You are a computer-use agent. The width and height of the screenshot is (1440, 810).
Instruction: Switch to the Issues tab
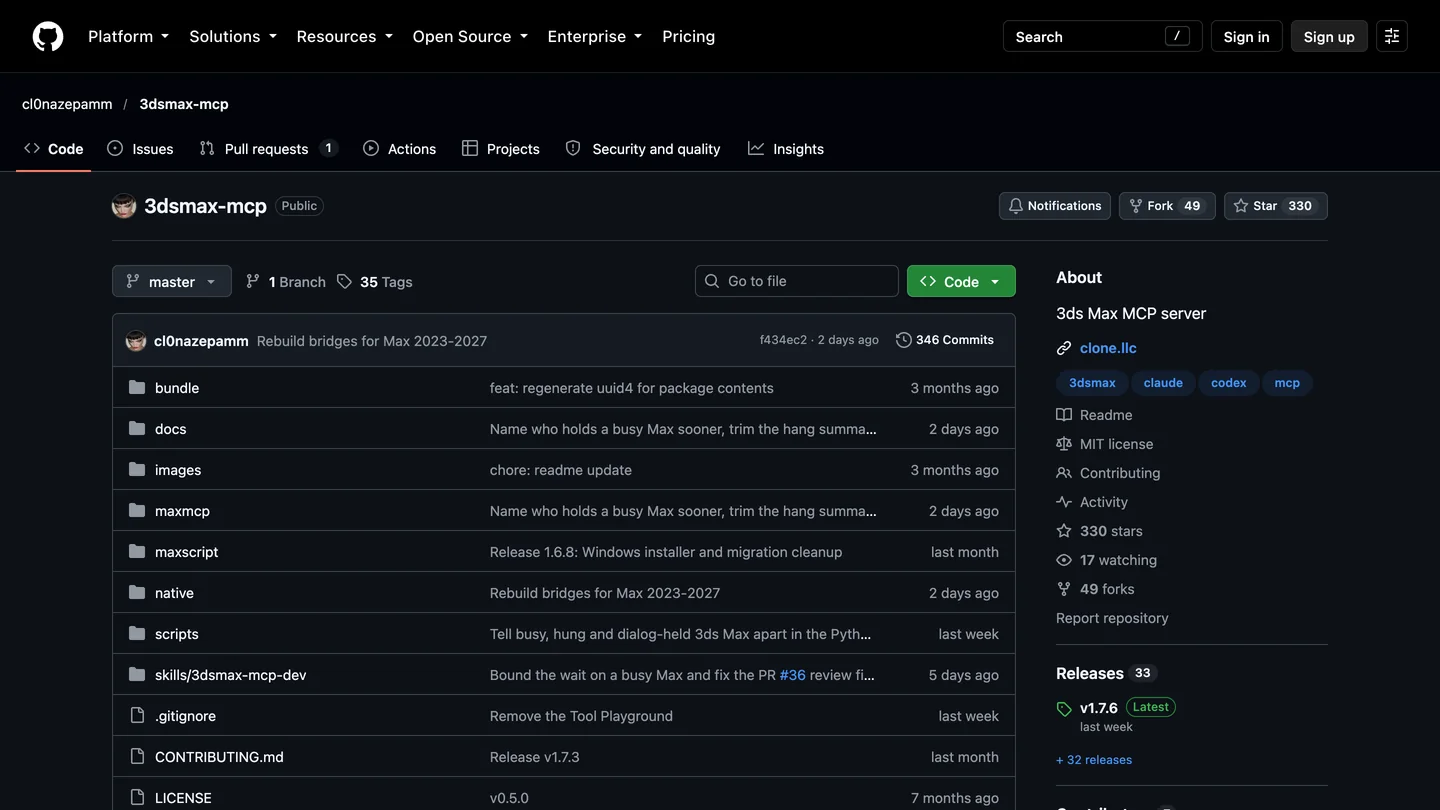(x=140, y=149)
